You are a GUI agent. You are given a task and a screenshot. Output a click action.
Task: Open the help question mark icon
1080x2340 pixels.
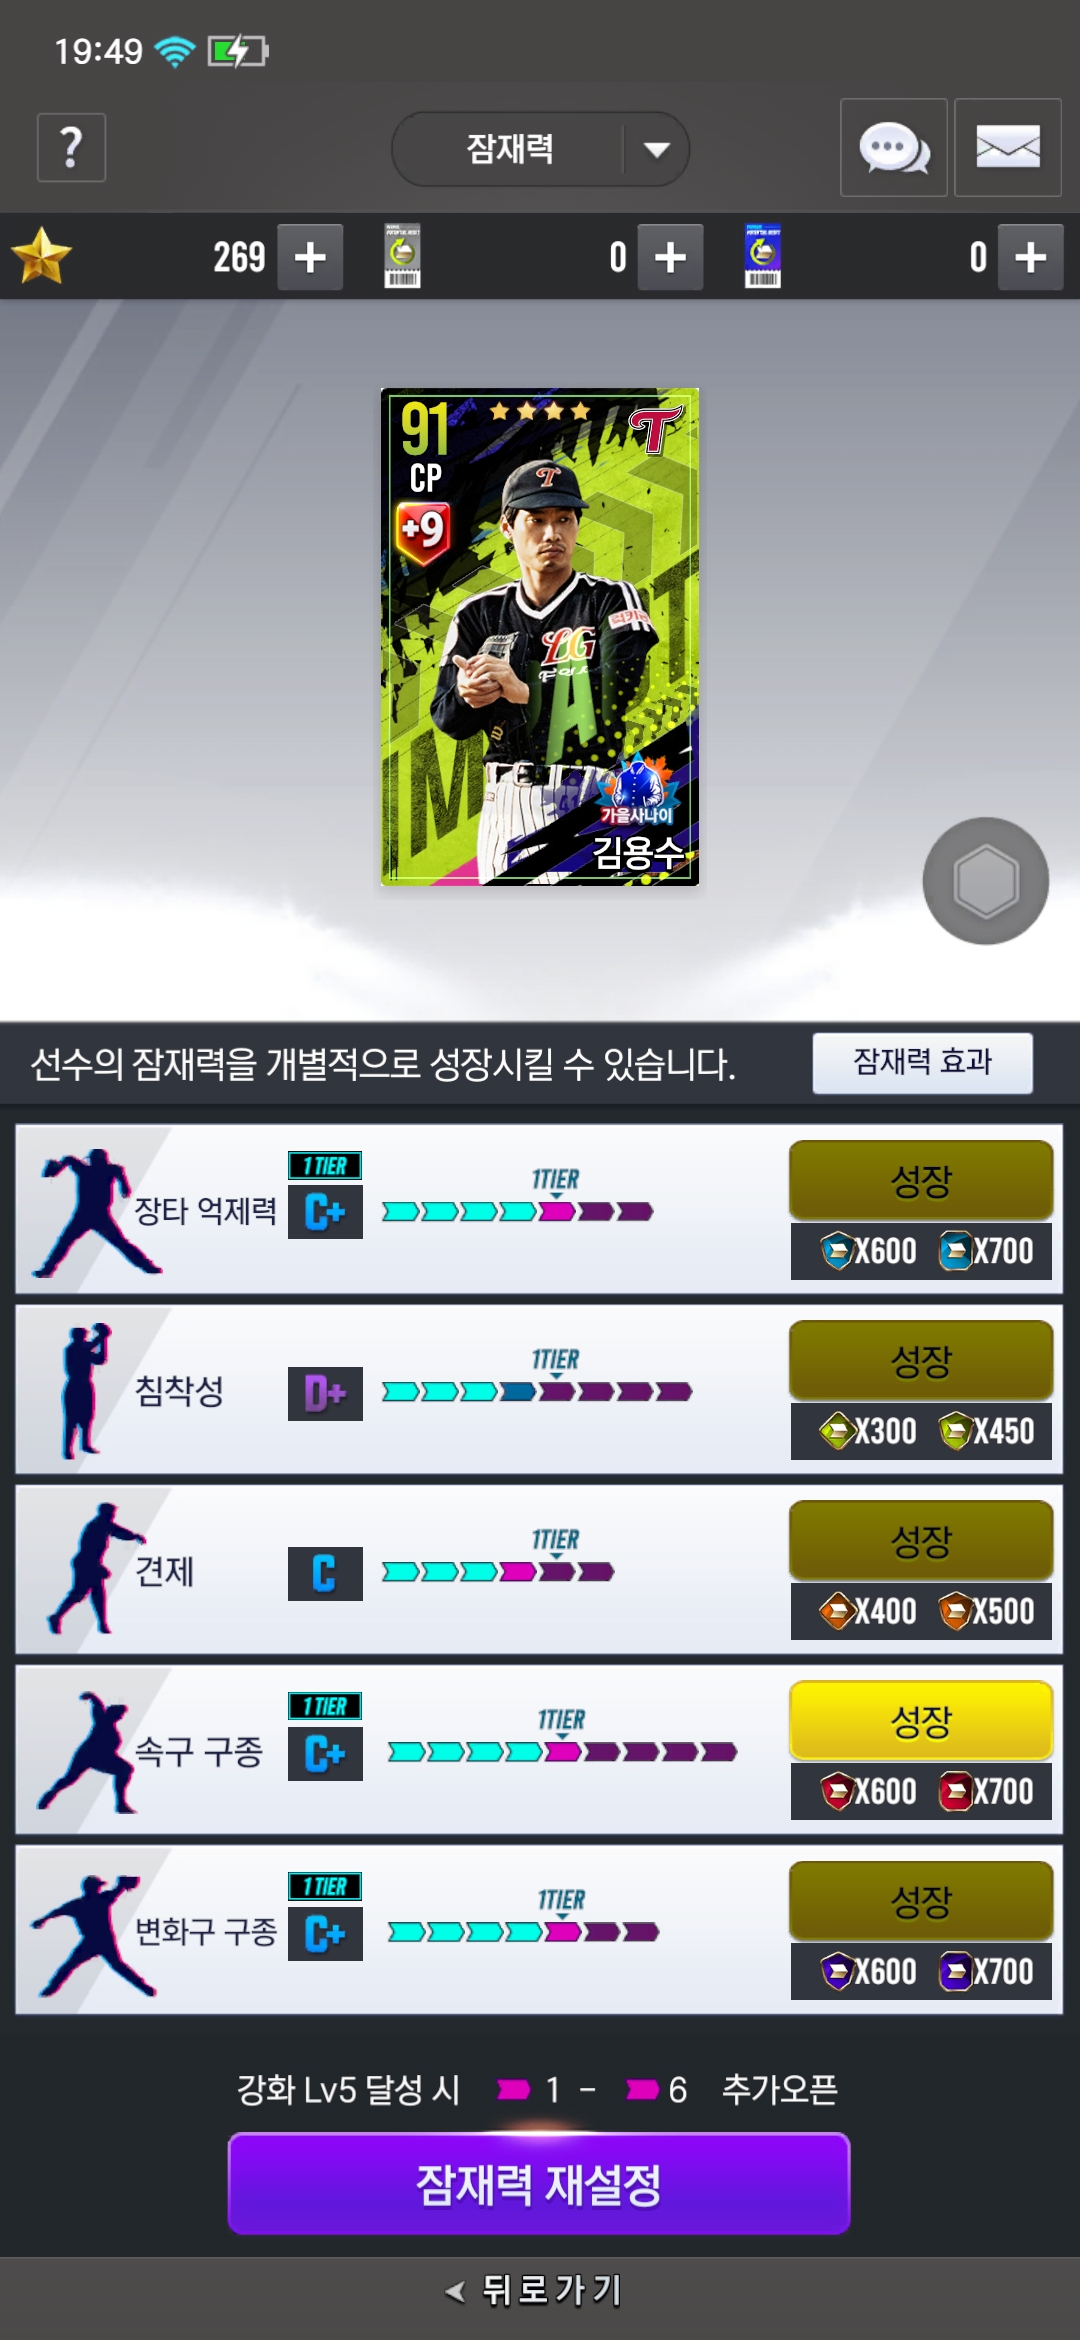point(71,148)
